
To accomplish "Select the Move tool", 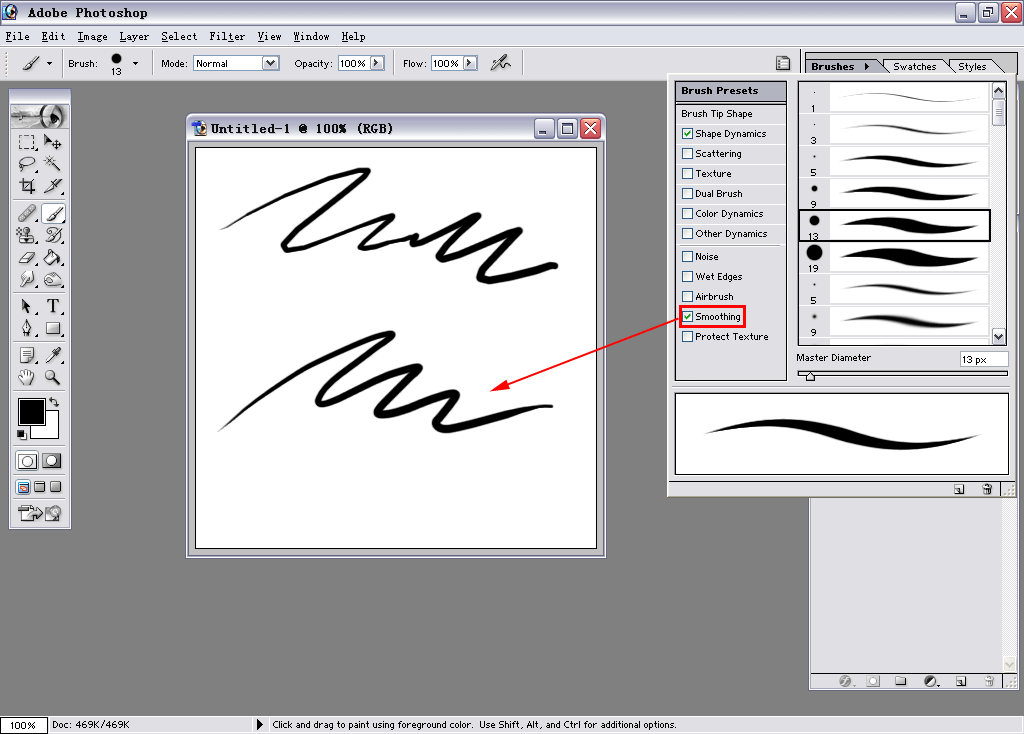I will coord(52,142).
